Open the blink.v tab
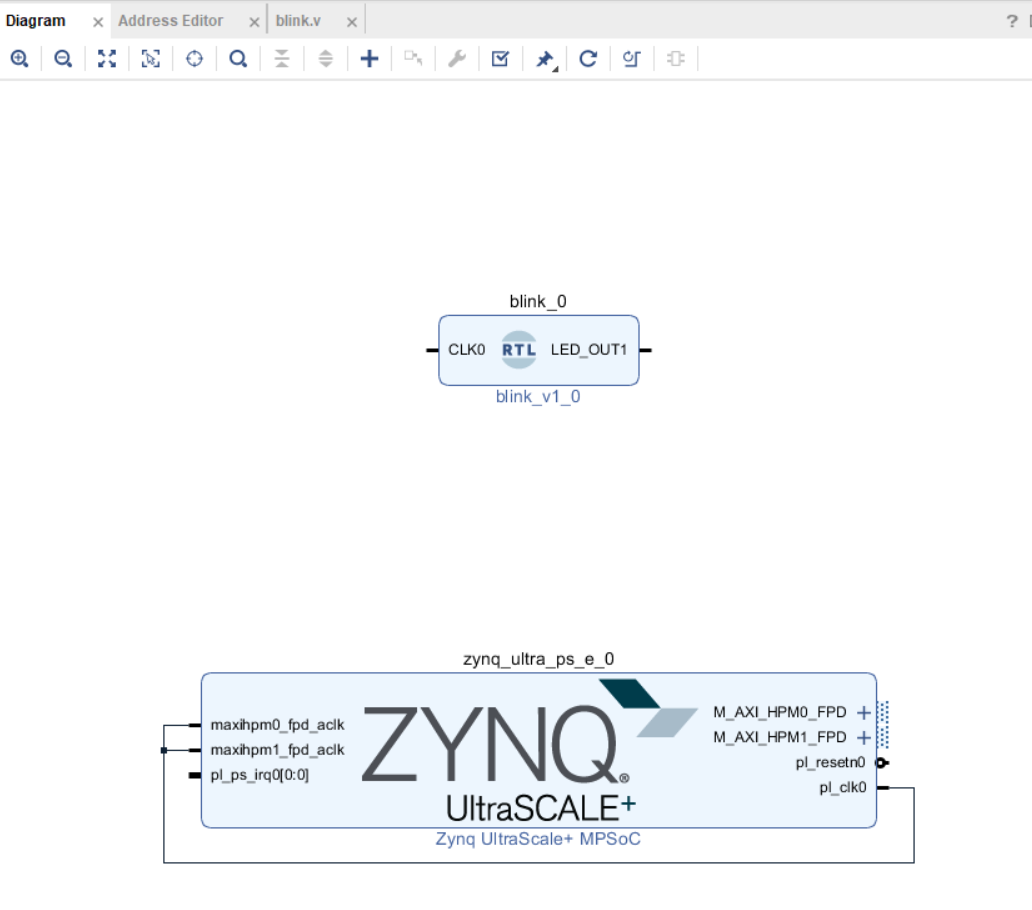This screenshot has height=910, width=1032. pos(298,21)
